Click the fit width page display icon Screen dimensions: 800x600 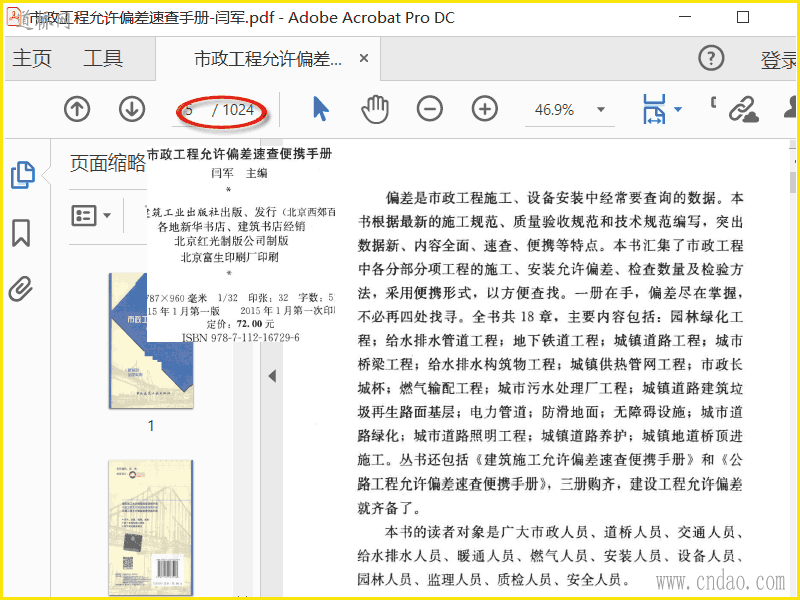tap(654, 109)
